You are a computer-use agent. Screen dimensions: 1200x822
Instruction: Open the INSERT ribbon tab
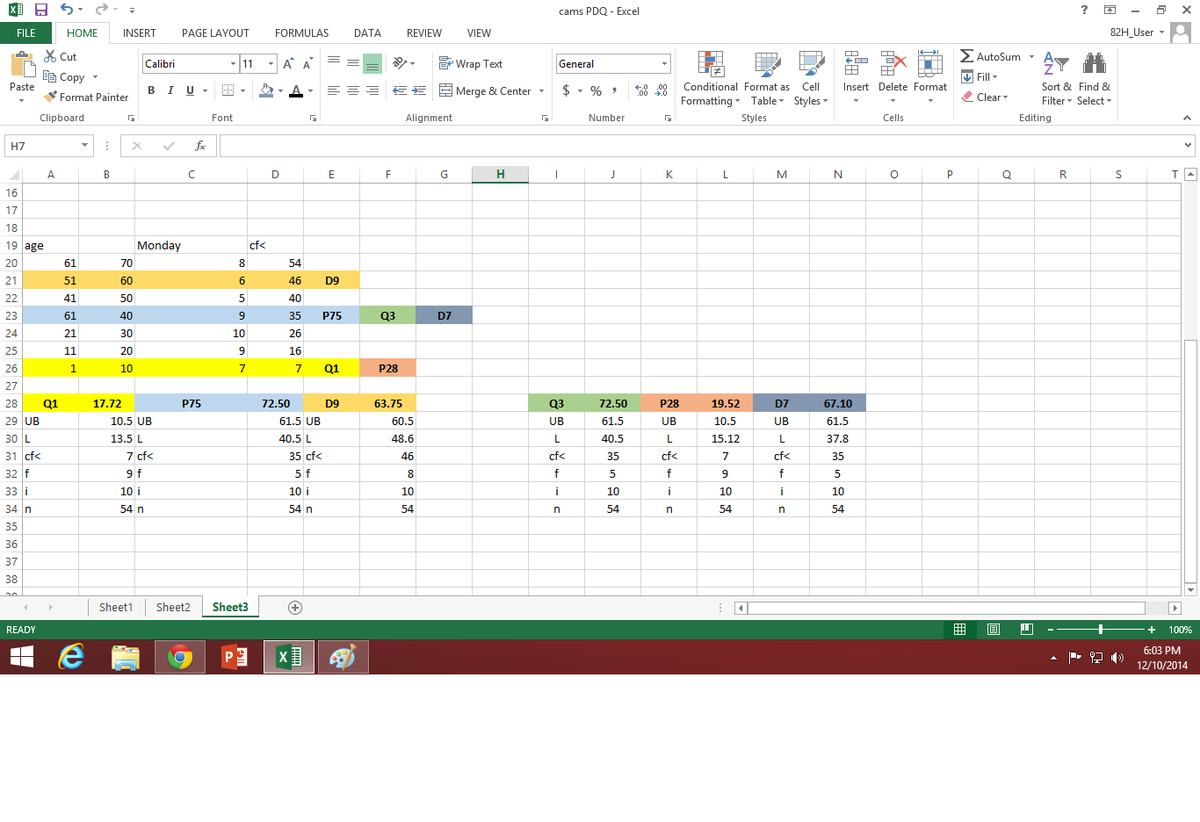[x=139, y=33]
